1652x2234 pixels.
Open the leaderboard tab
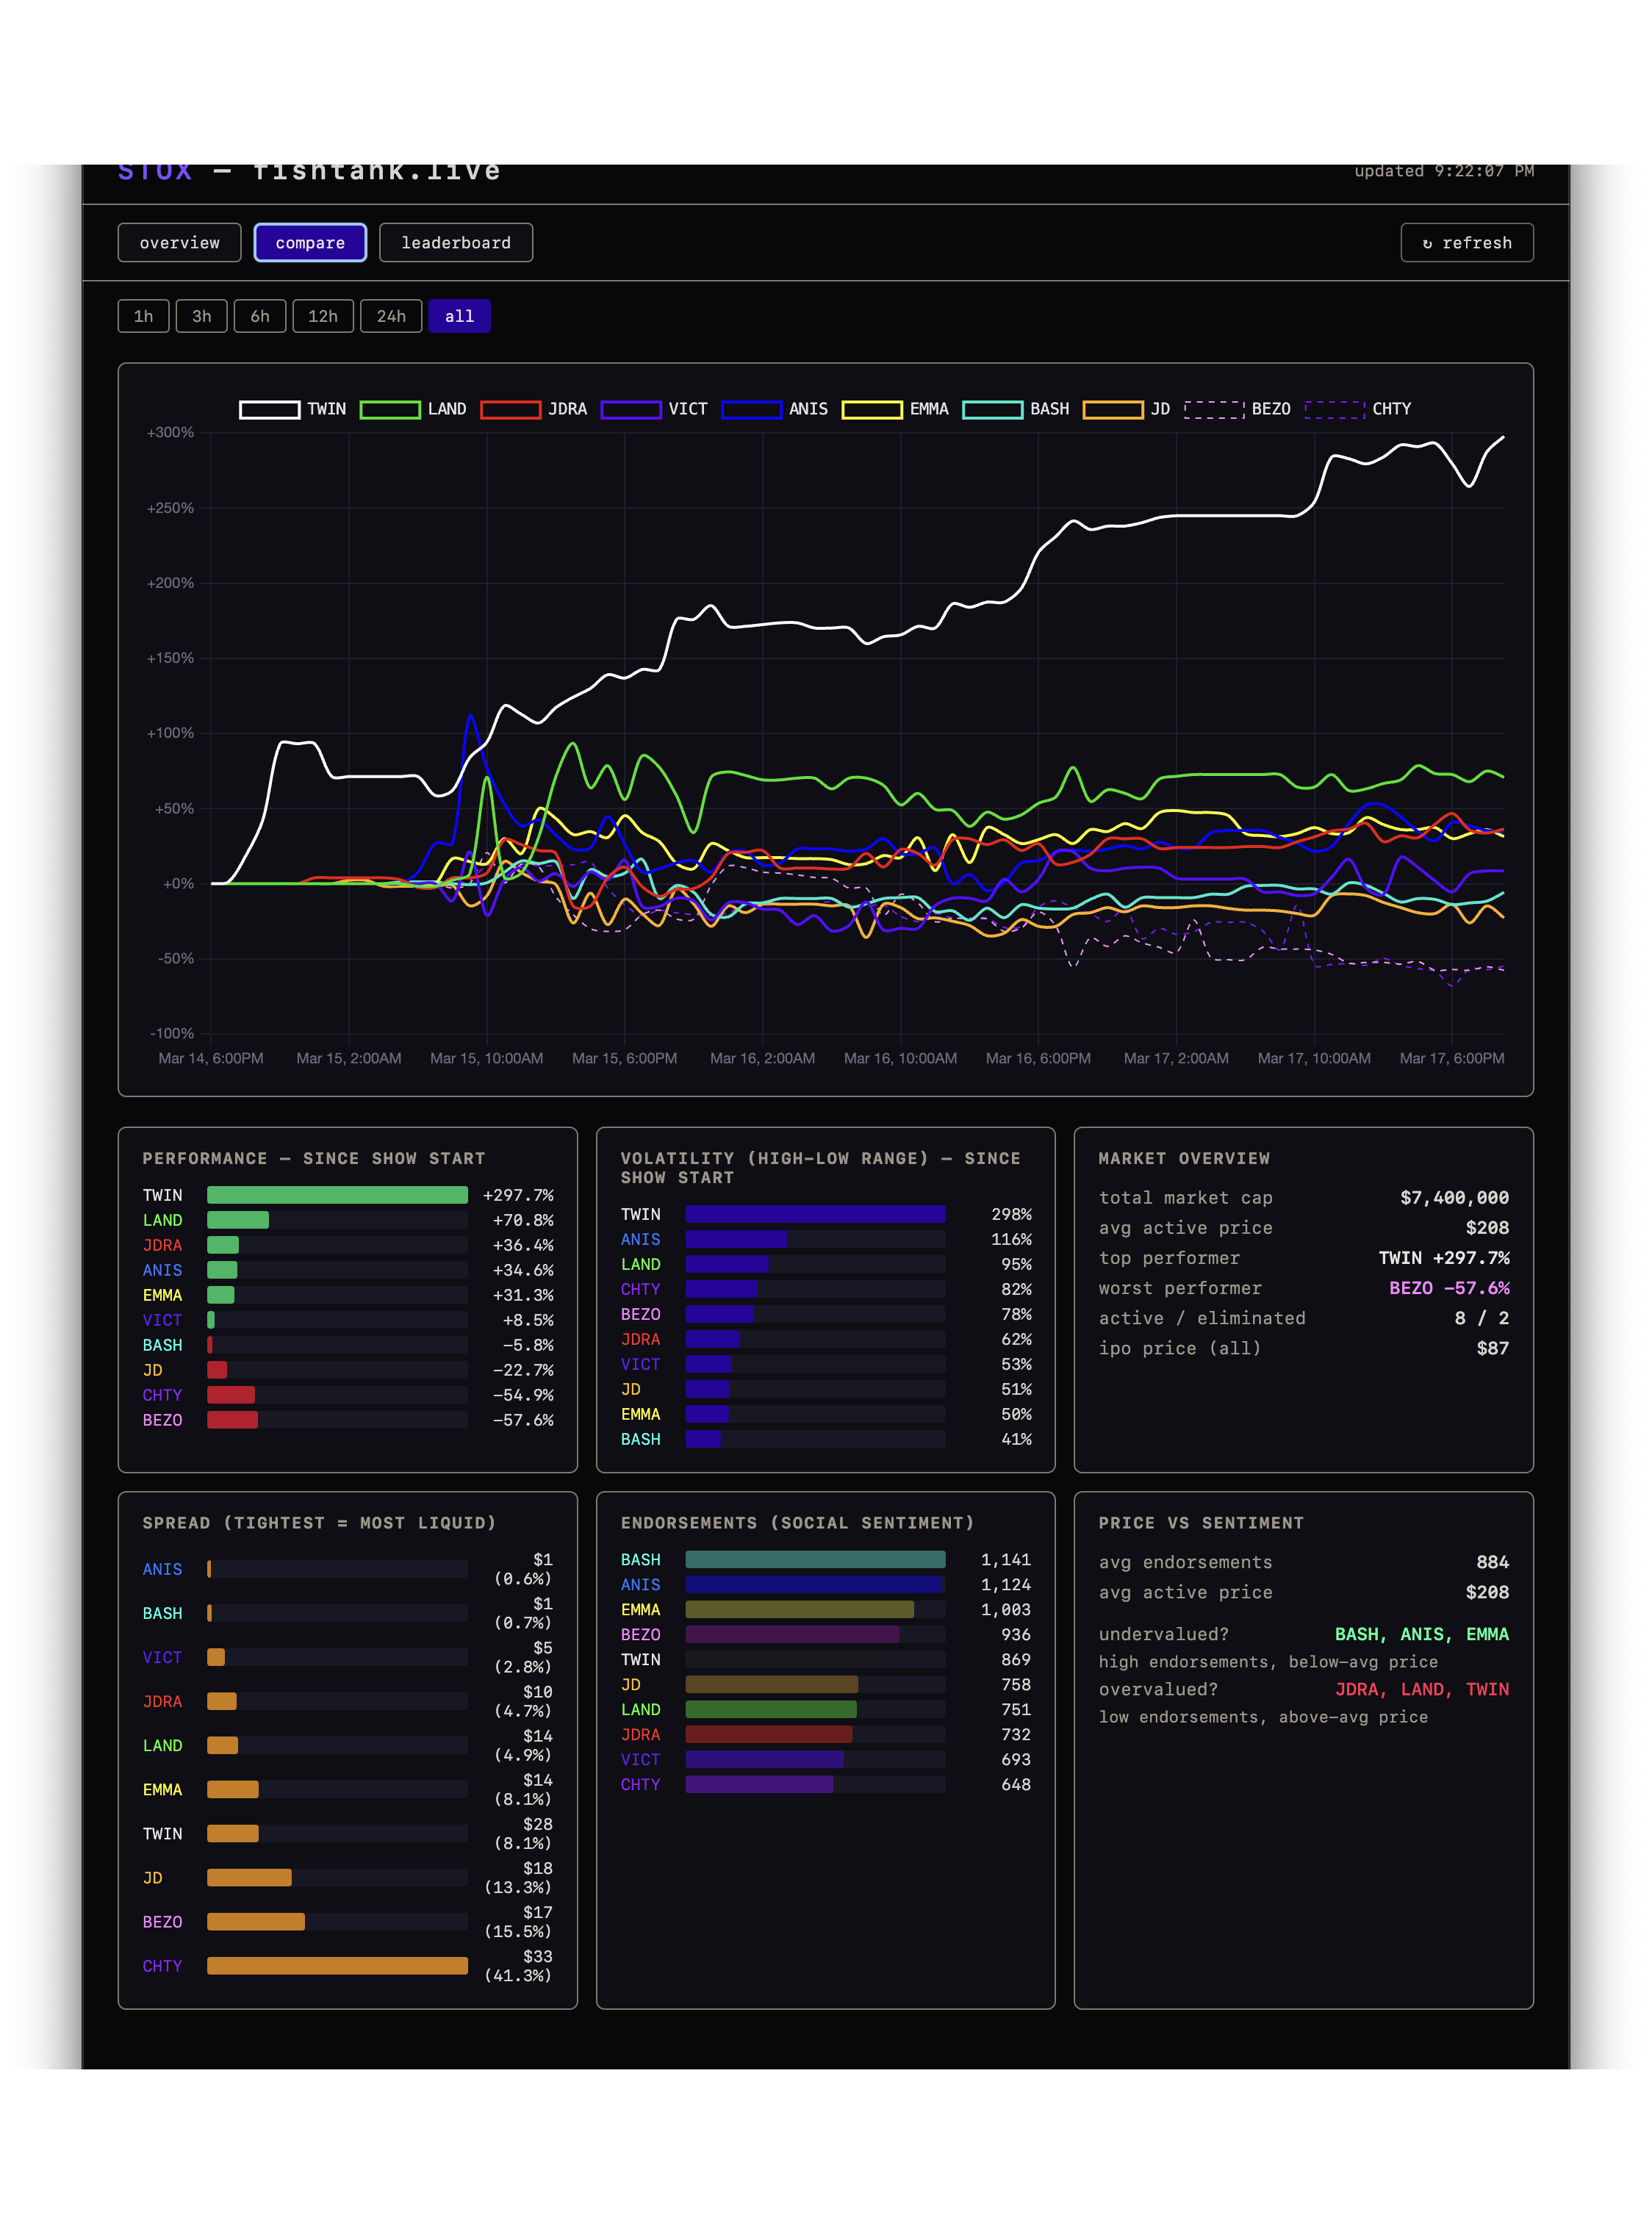(455, 243)
